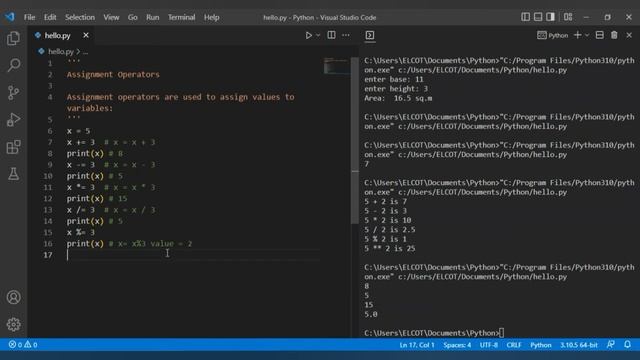Place cursor on empty line 17
The height and width of the screenshot is (360, 640).
pos(193,255)
